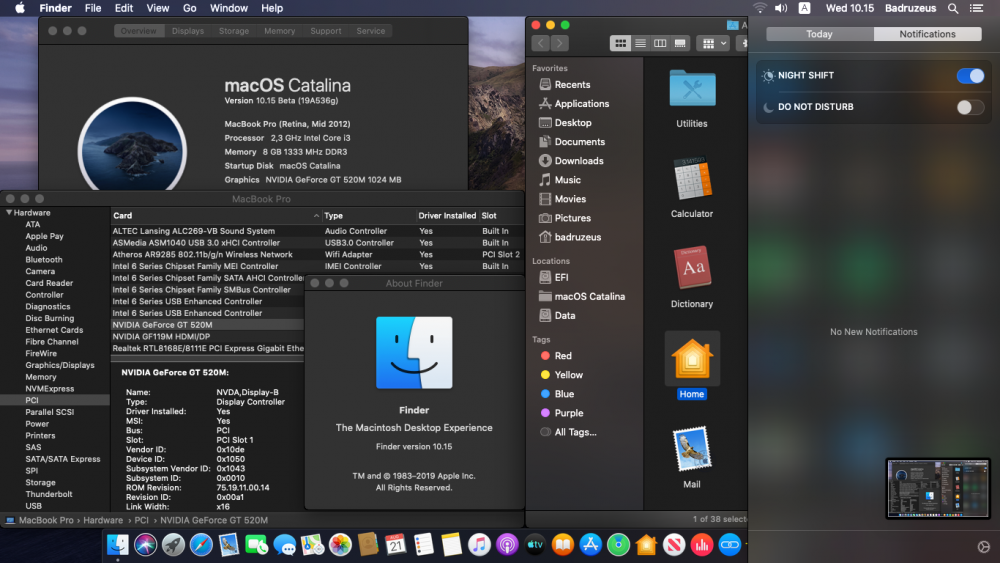The image size is (1000, 563).
Task: Click All Tags in Finder sidebar
Action: coord(575,432)
